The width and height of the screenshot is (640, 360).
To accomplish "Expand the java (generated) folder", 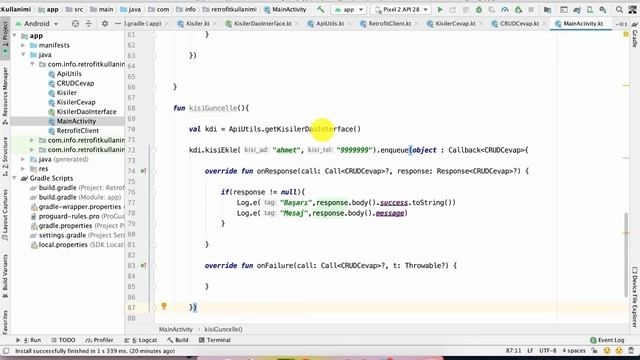I will [x=23, y=159].
